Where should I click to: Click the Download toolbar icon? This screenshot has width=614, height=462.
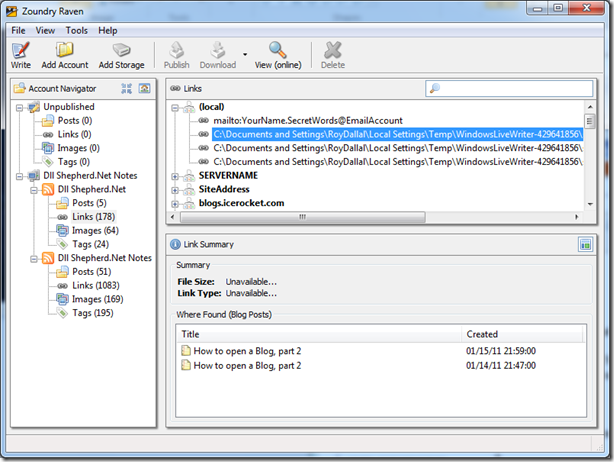[217, 50]
